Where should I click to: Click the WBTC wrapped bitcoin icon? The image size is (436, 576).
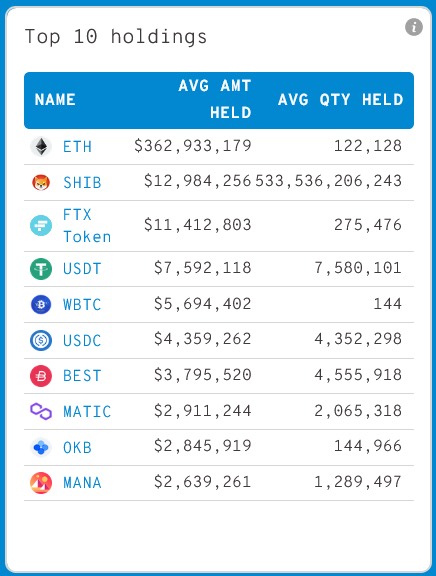pyautogui.click(x=41, y=305)
